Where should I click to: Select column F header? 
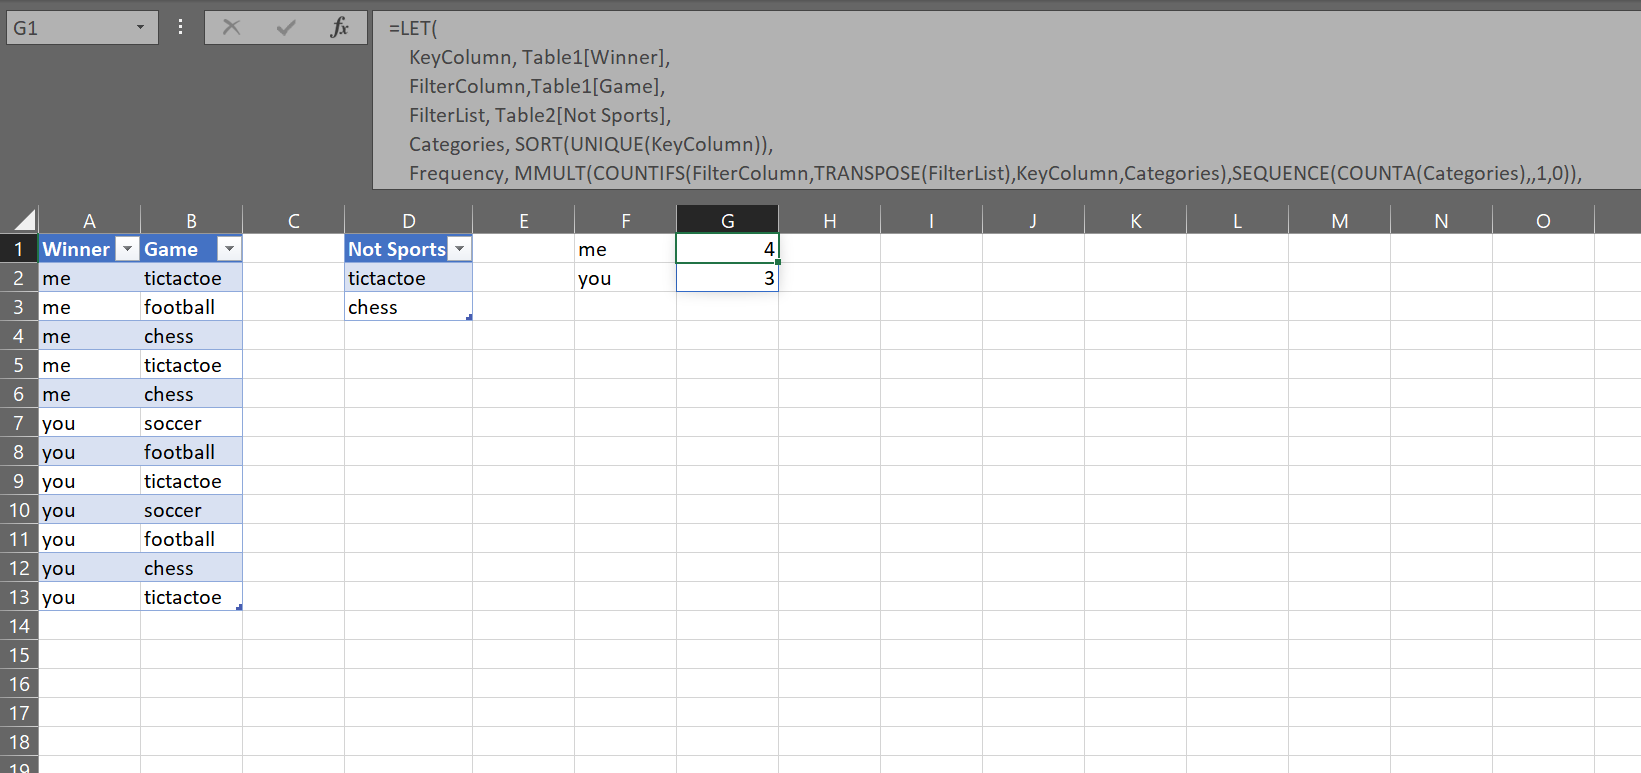tap(625, 220)
